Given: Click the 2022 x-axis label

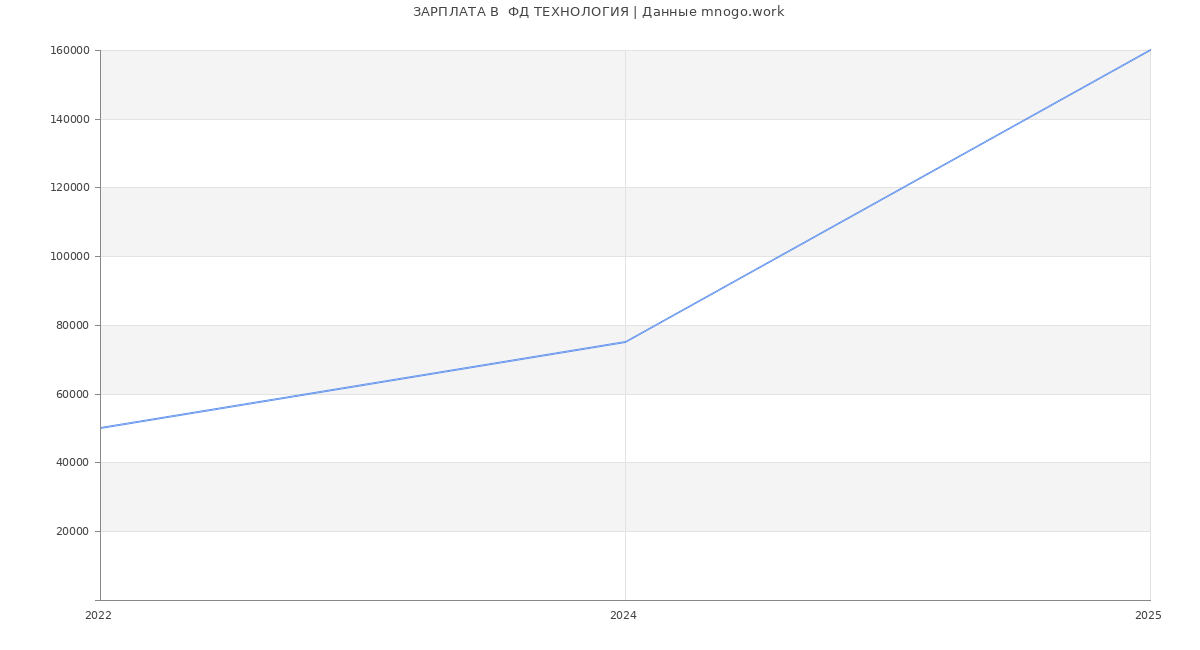Looking at the screenshot, I should pos(98,616).
